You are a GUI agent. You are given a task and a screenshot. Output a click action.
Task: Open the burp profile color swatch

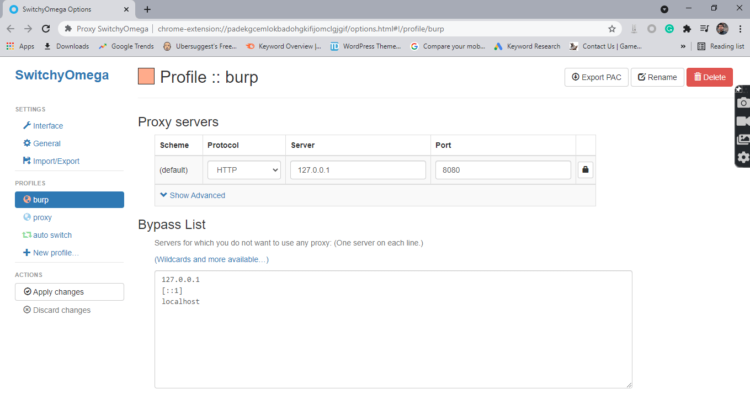(146, 77)
